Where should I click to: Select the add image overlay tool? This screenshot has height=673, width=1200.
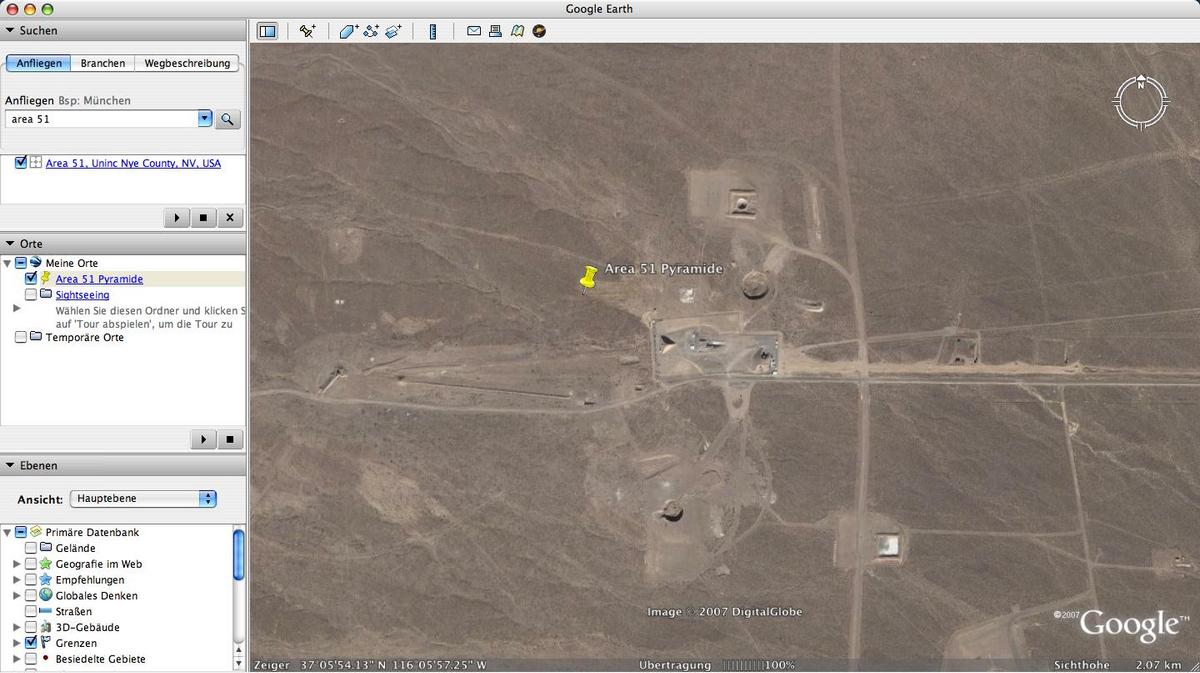tap(393, 31)
